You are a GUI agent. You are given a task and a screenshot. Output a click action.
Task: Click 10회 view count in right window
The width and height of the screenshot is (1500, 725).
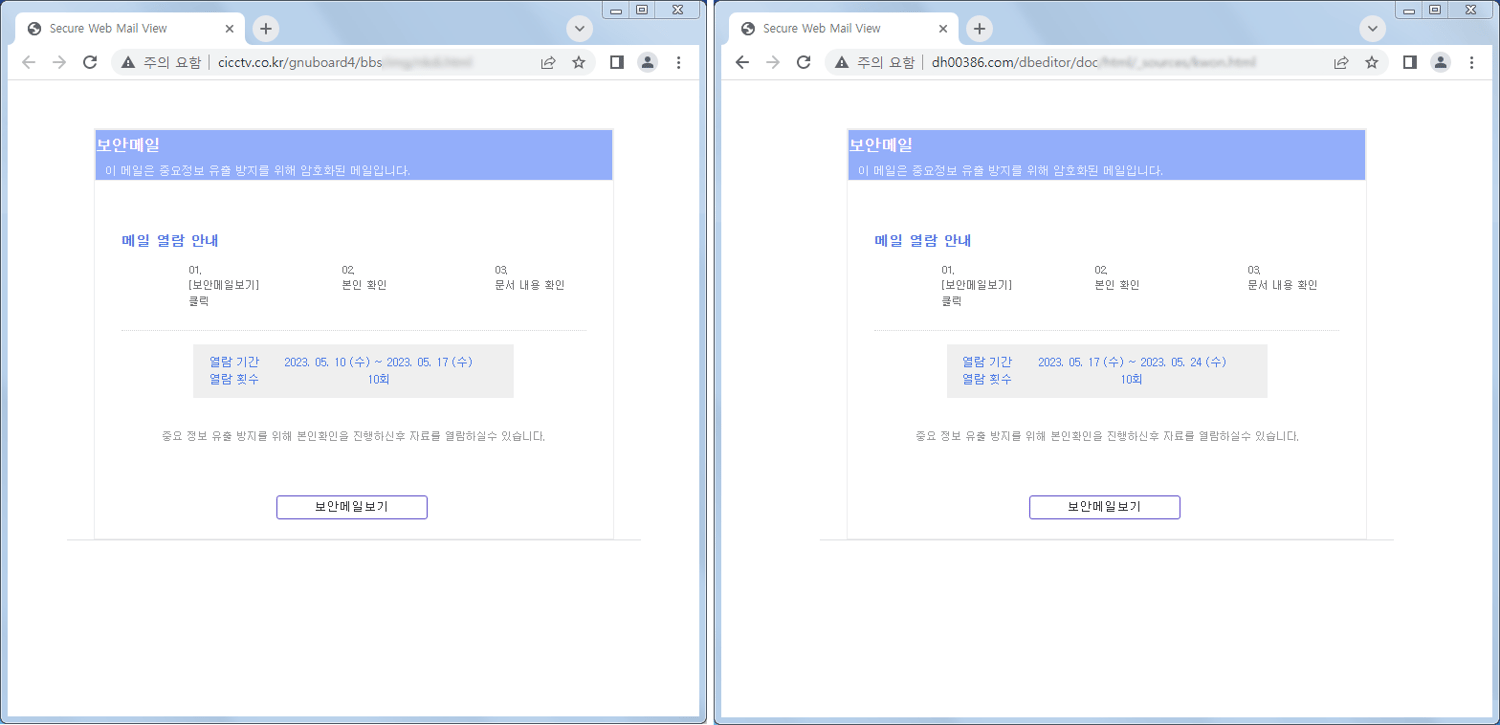1131,380
